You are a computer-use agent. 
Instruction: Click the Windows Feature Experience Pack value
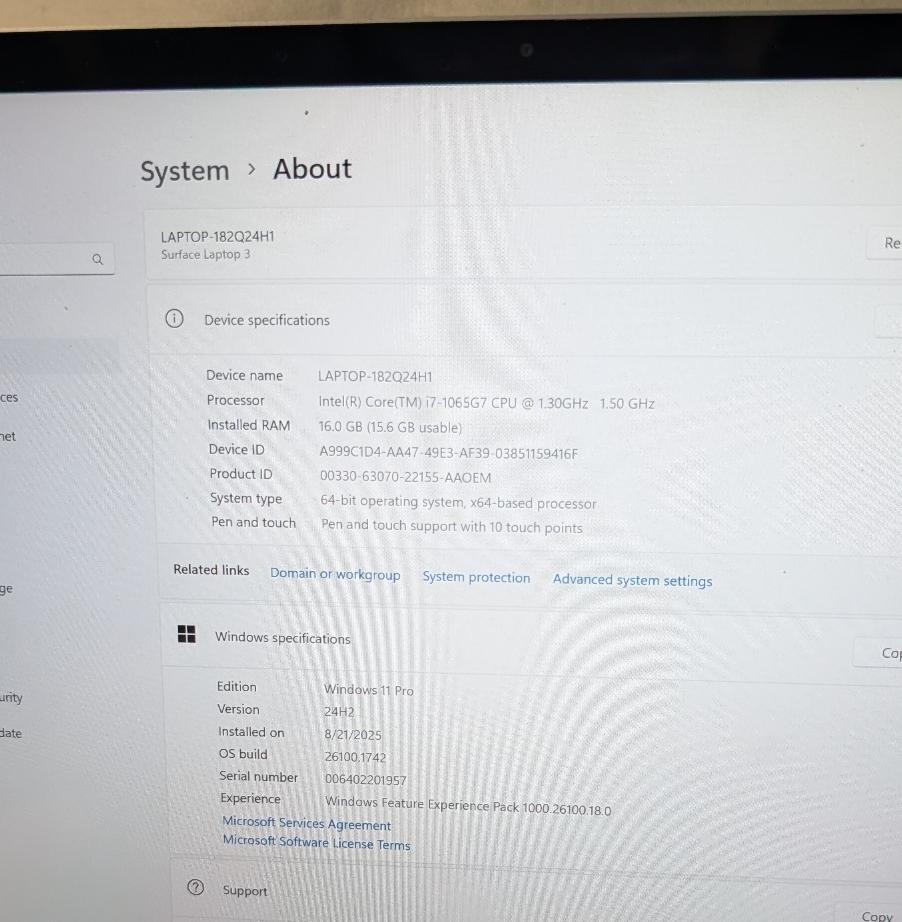click(468, 806)
